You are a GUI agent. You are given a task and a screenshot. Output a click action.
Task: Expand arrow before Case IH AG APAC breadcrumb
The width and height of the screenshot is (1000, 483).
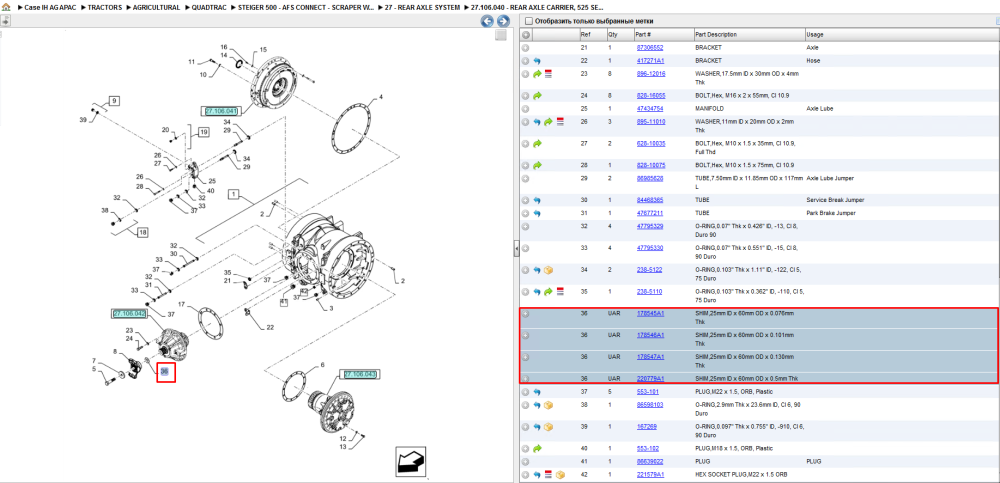(19, 7)
